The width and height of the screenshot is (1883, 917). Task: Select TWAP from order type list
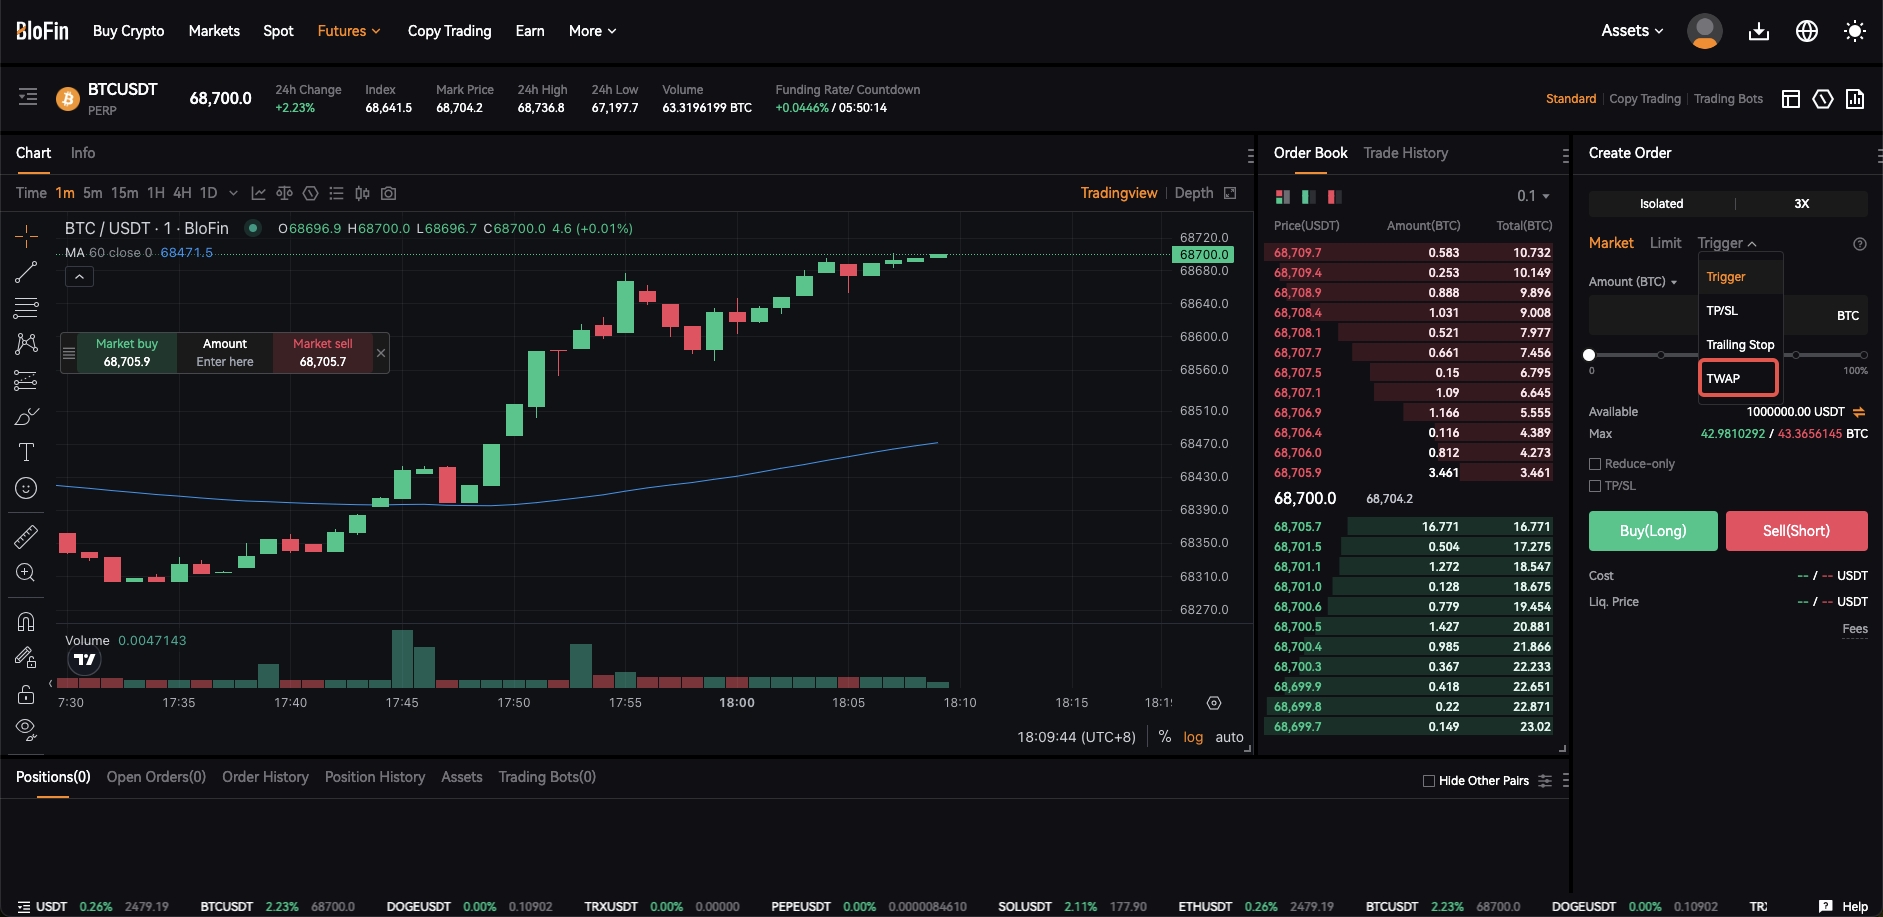[1738, 378]
